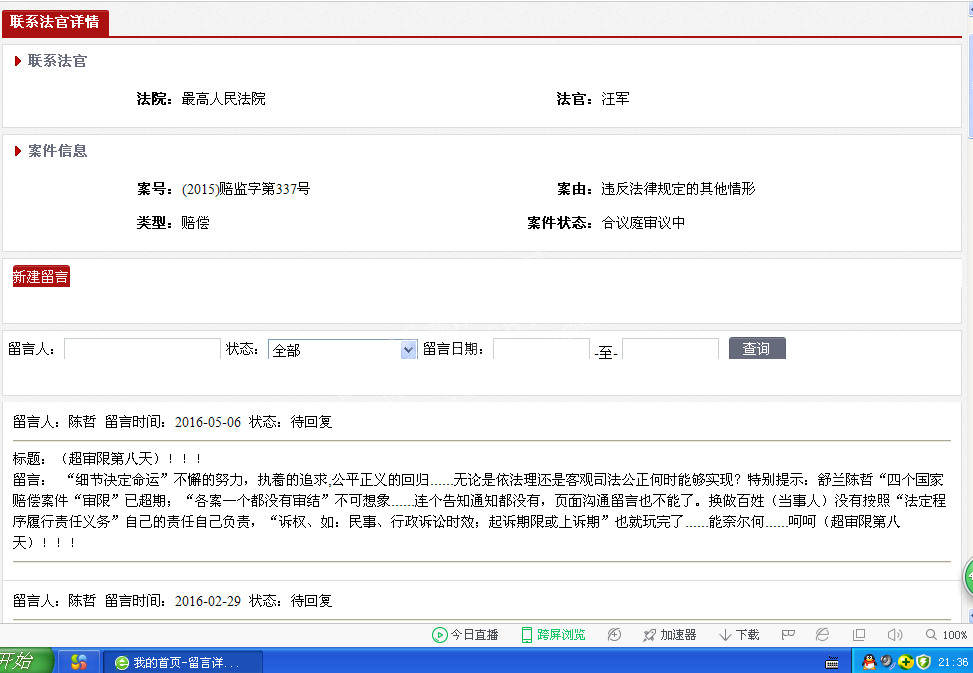Viewport: 973px width, 673px height.
Task: Click the circular plus icon left of 加速器
Action: tap(614, 635)
